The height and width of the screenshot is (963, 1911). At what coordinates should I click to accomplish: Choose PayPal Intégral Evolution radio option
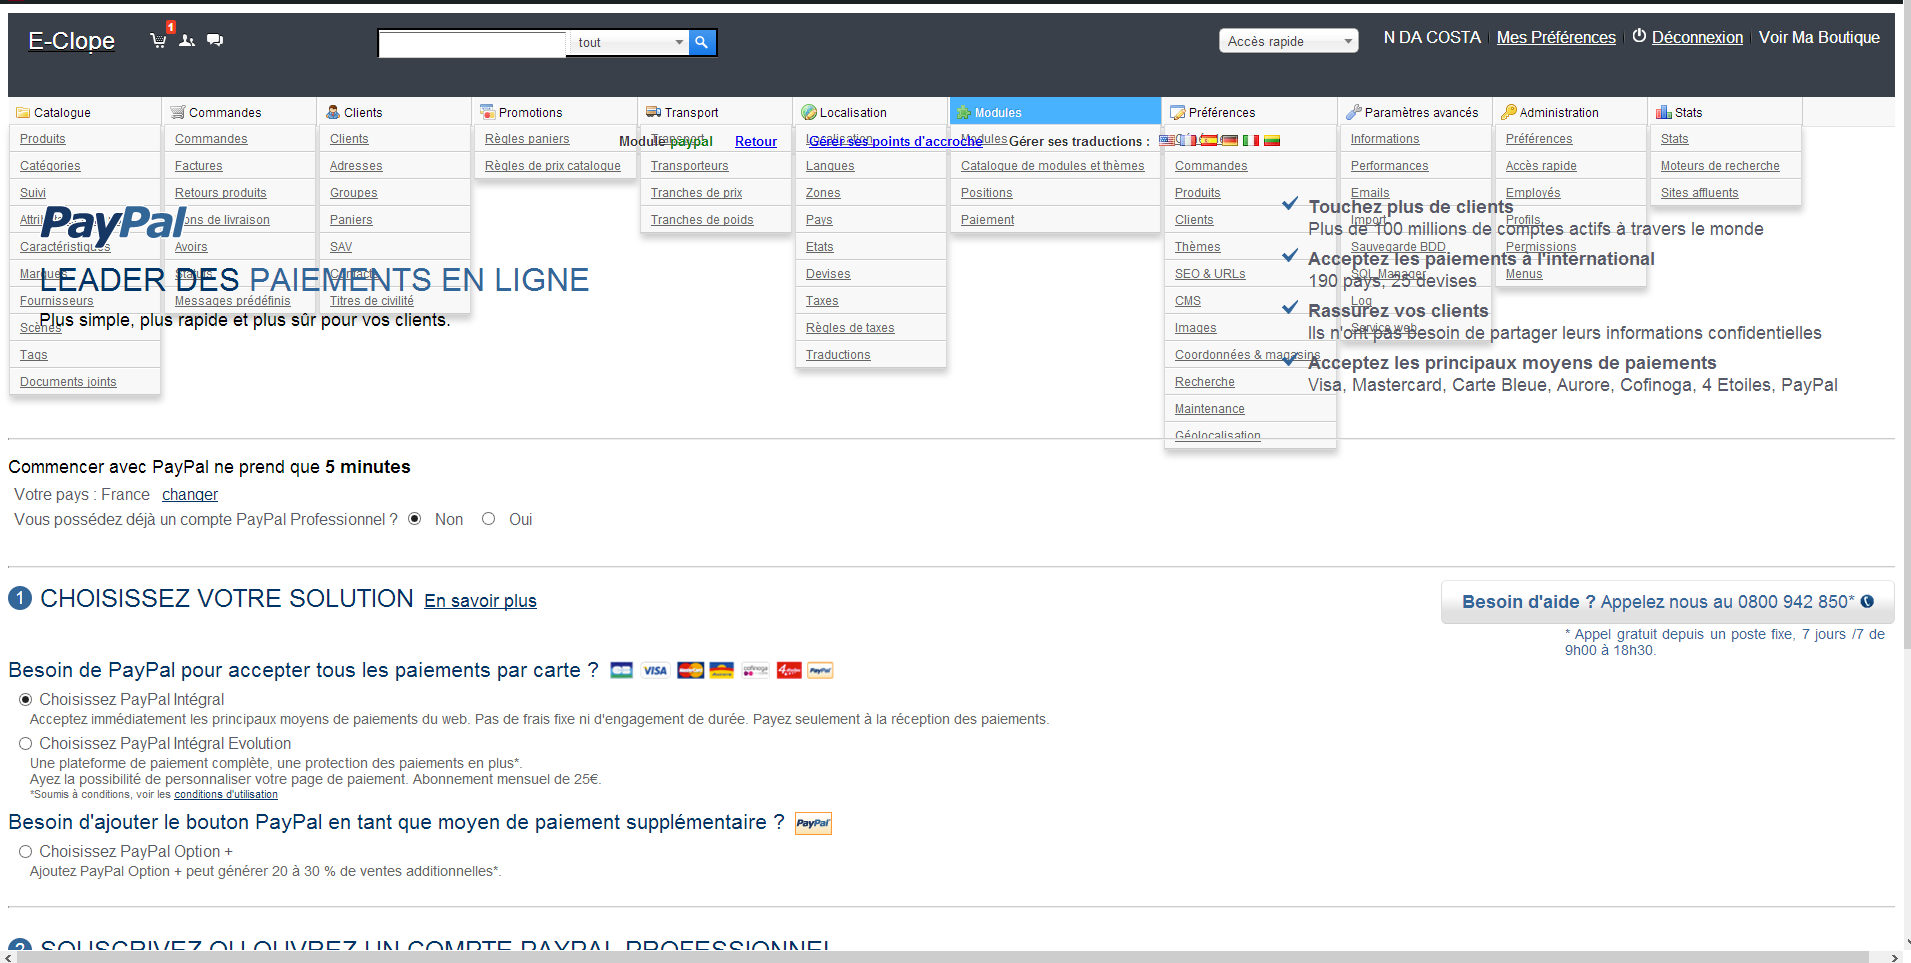[x=26, y=744]
